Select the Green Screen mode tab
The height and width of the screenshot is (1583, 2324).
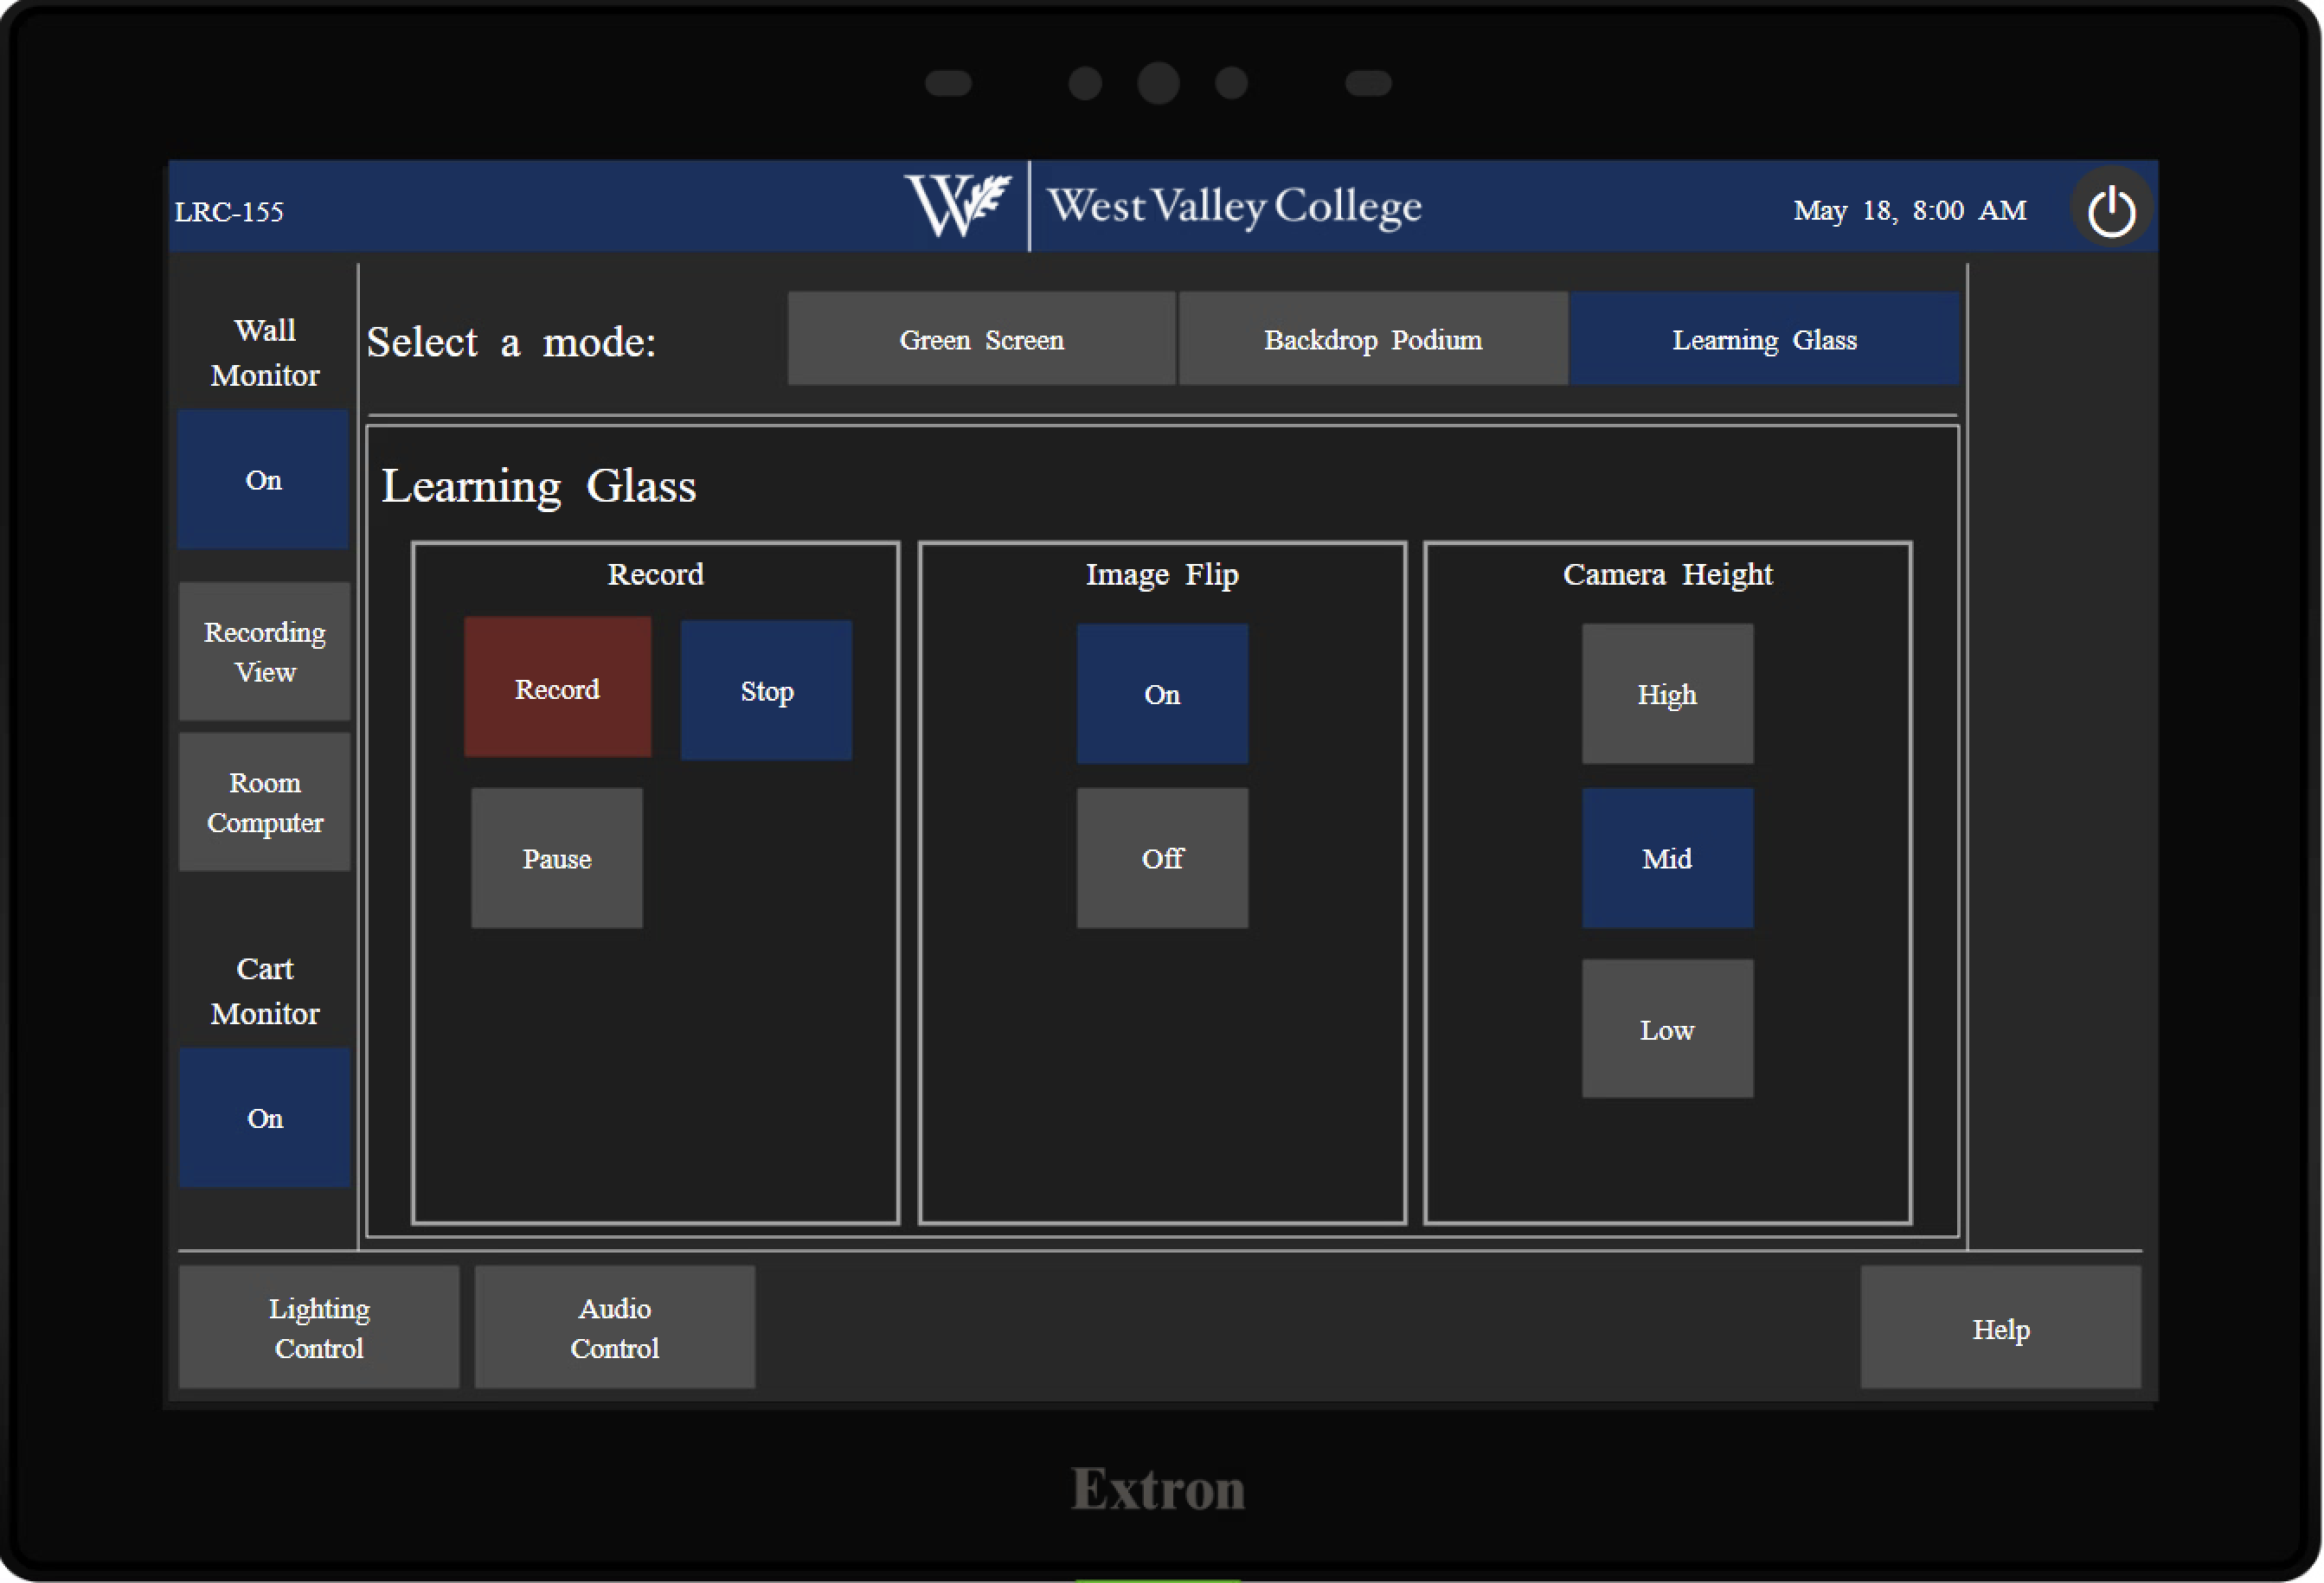[x=981, y=339]
